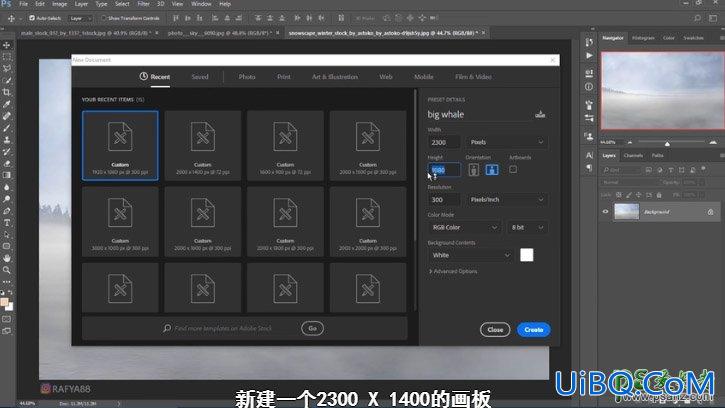Switch to the Channels tab

(x=633, y=155)
